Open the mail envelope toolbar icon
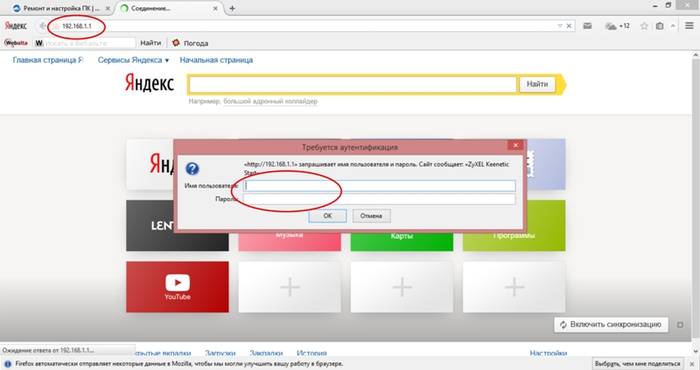This screenshot has height=370, width=700. (588, 26)
